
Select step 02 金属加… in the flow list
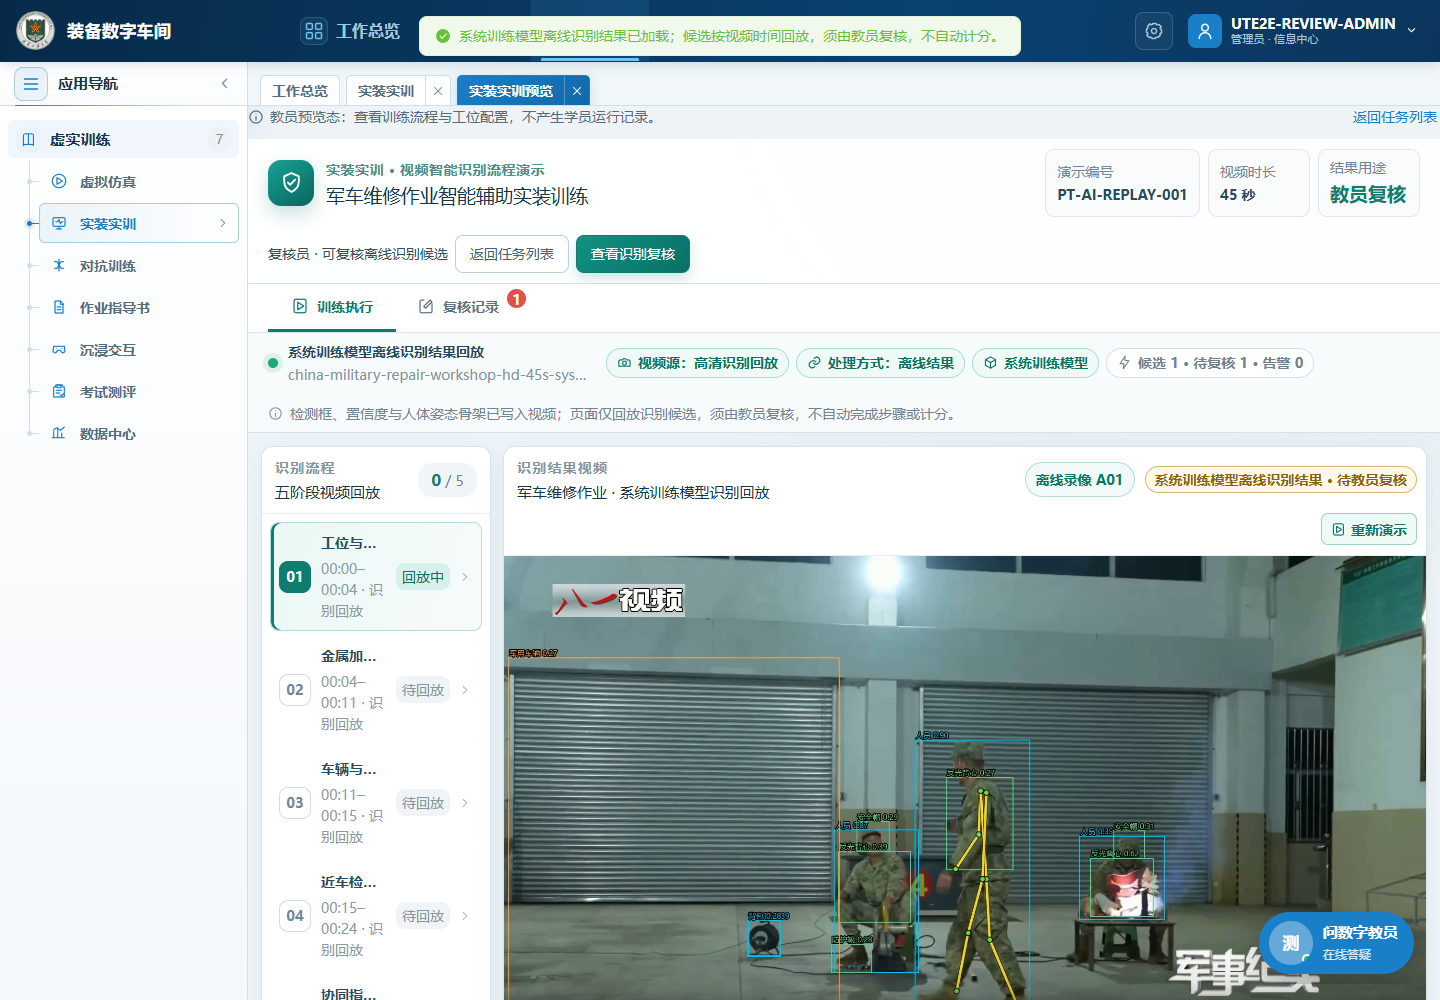pos(376,690)
